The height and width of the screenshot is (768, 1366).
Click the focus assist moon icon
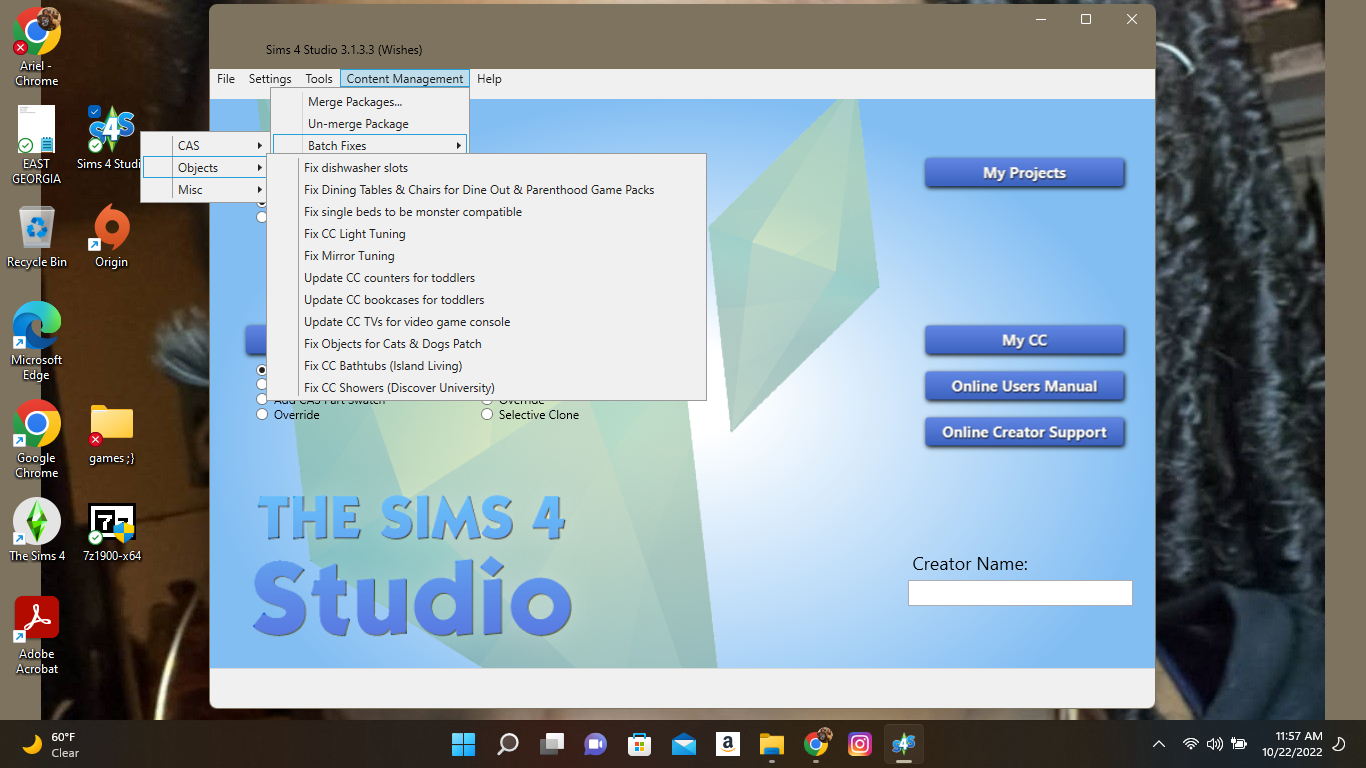point(1340,744)
